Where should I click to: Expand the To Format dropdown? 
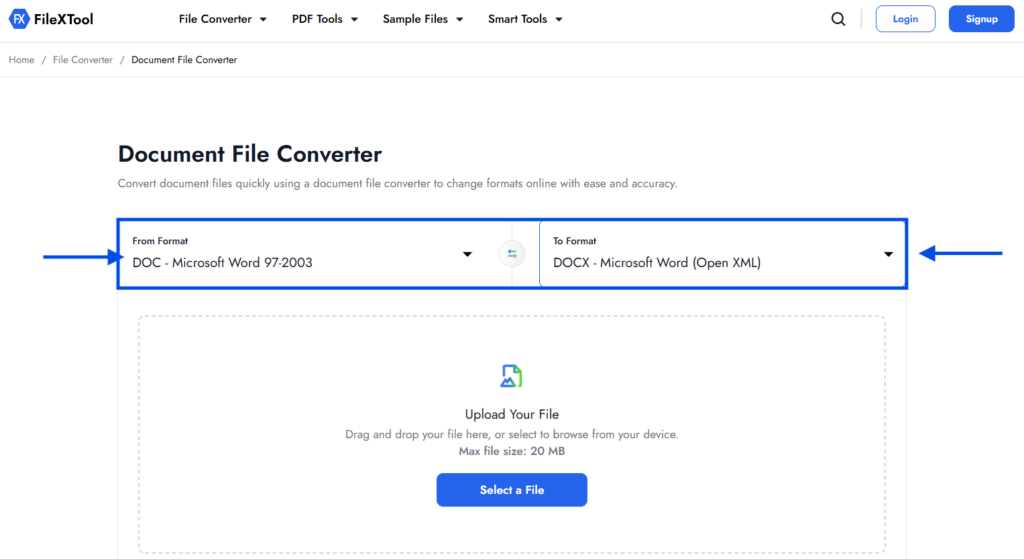722,254
